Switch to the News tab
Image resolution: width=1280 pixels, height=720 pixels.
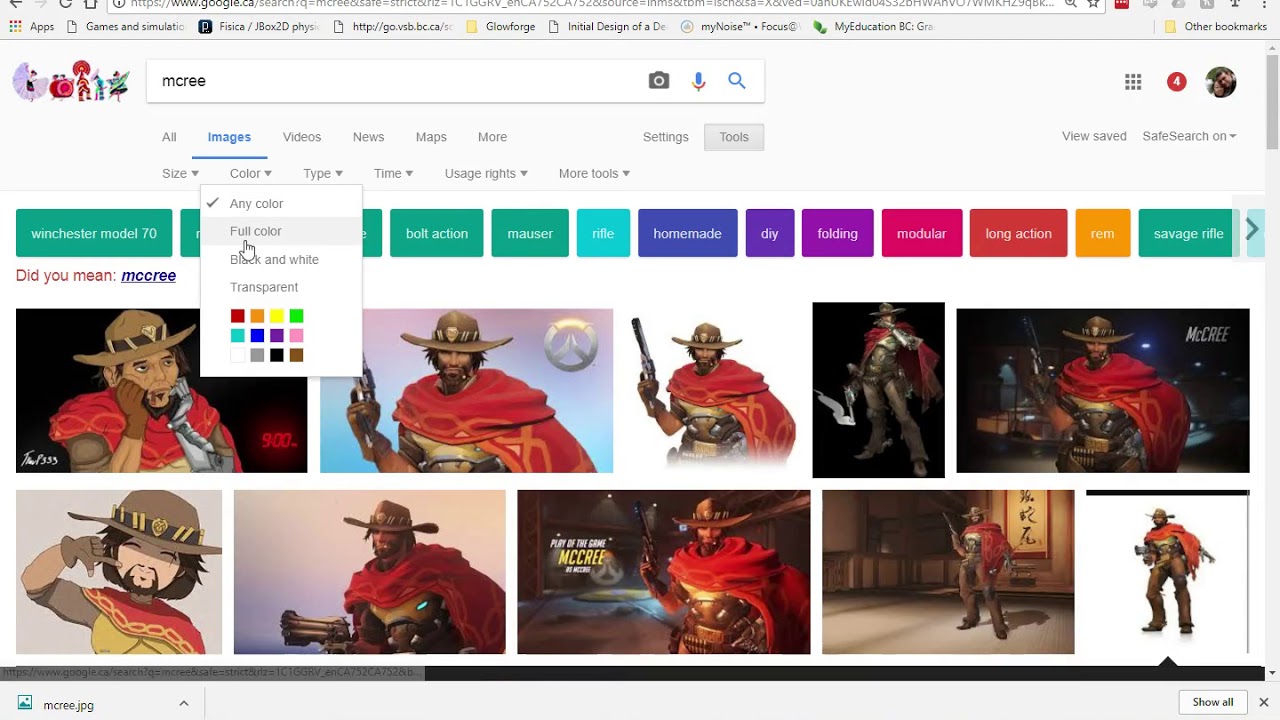368,137
